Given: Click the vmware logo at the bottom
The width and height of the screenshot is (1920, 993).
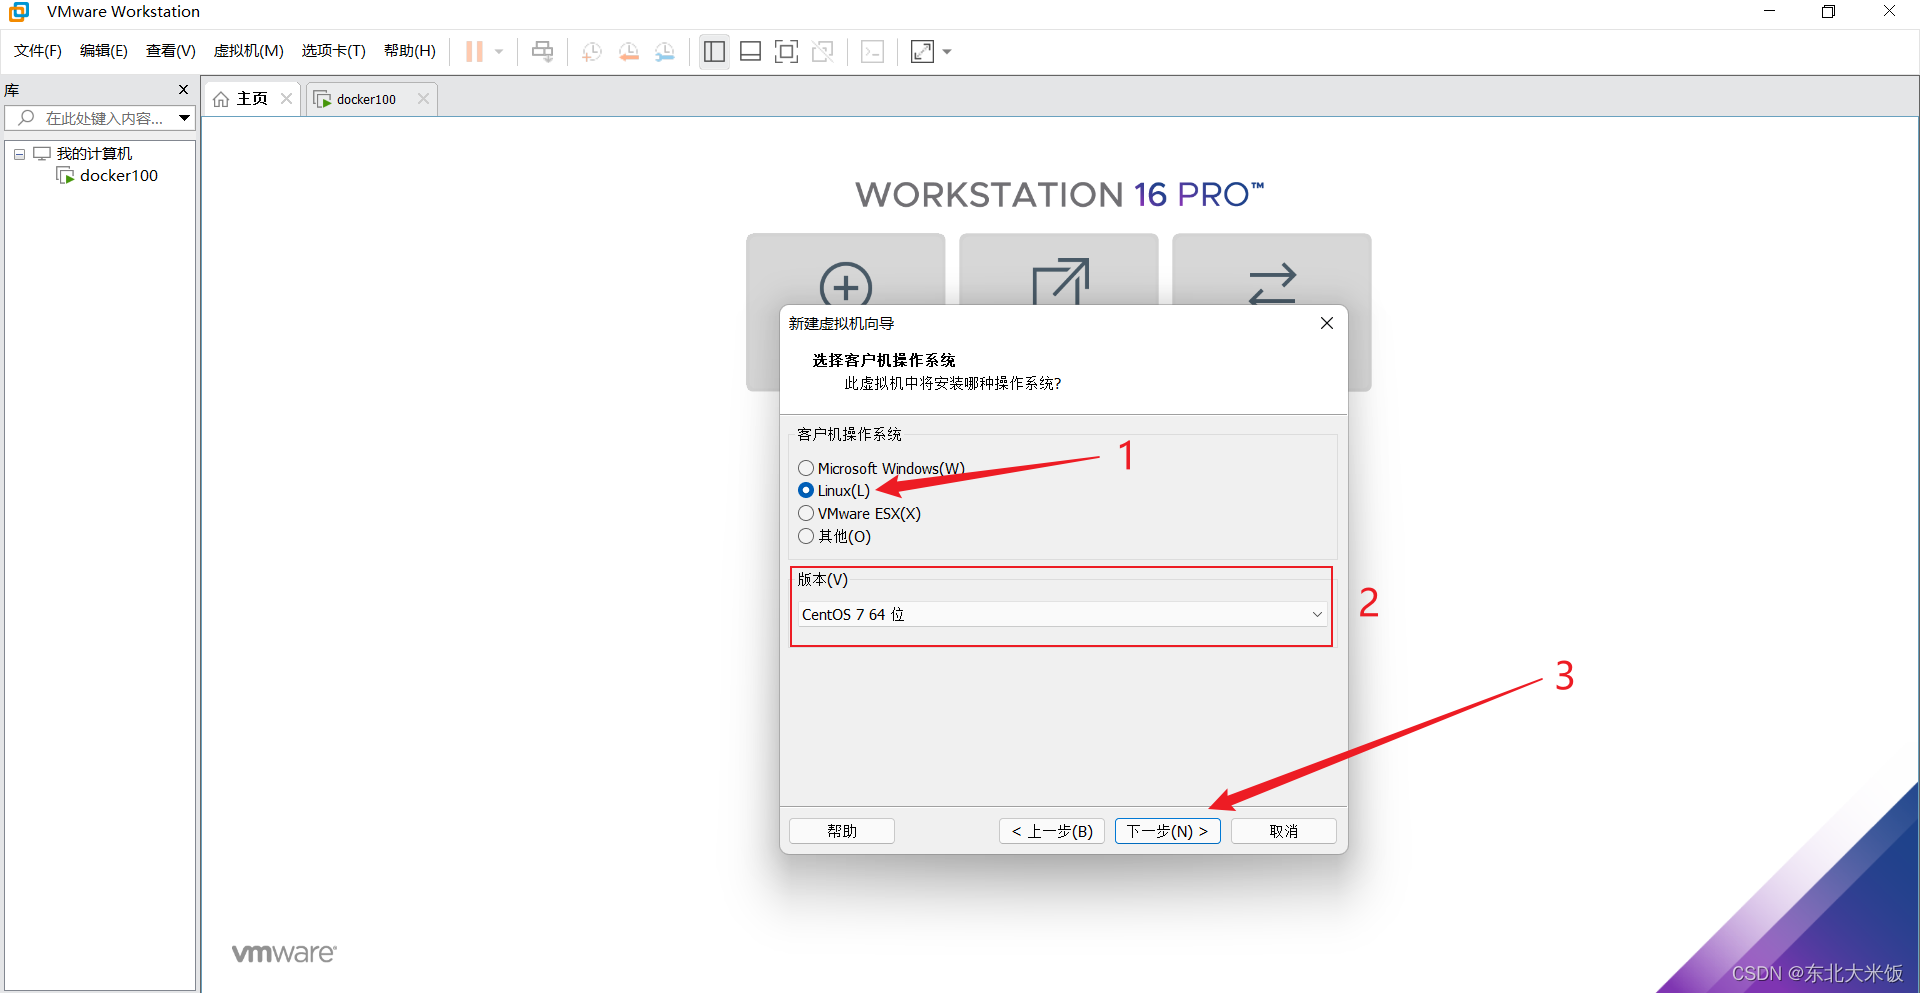Looking at the screenshot, I should (284, 953).
